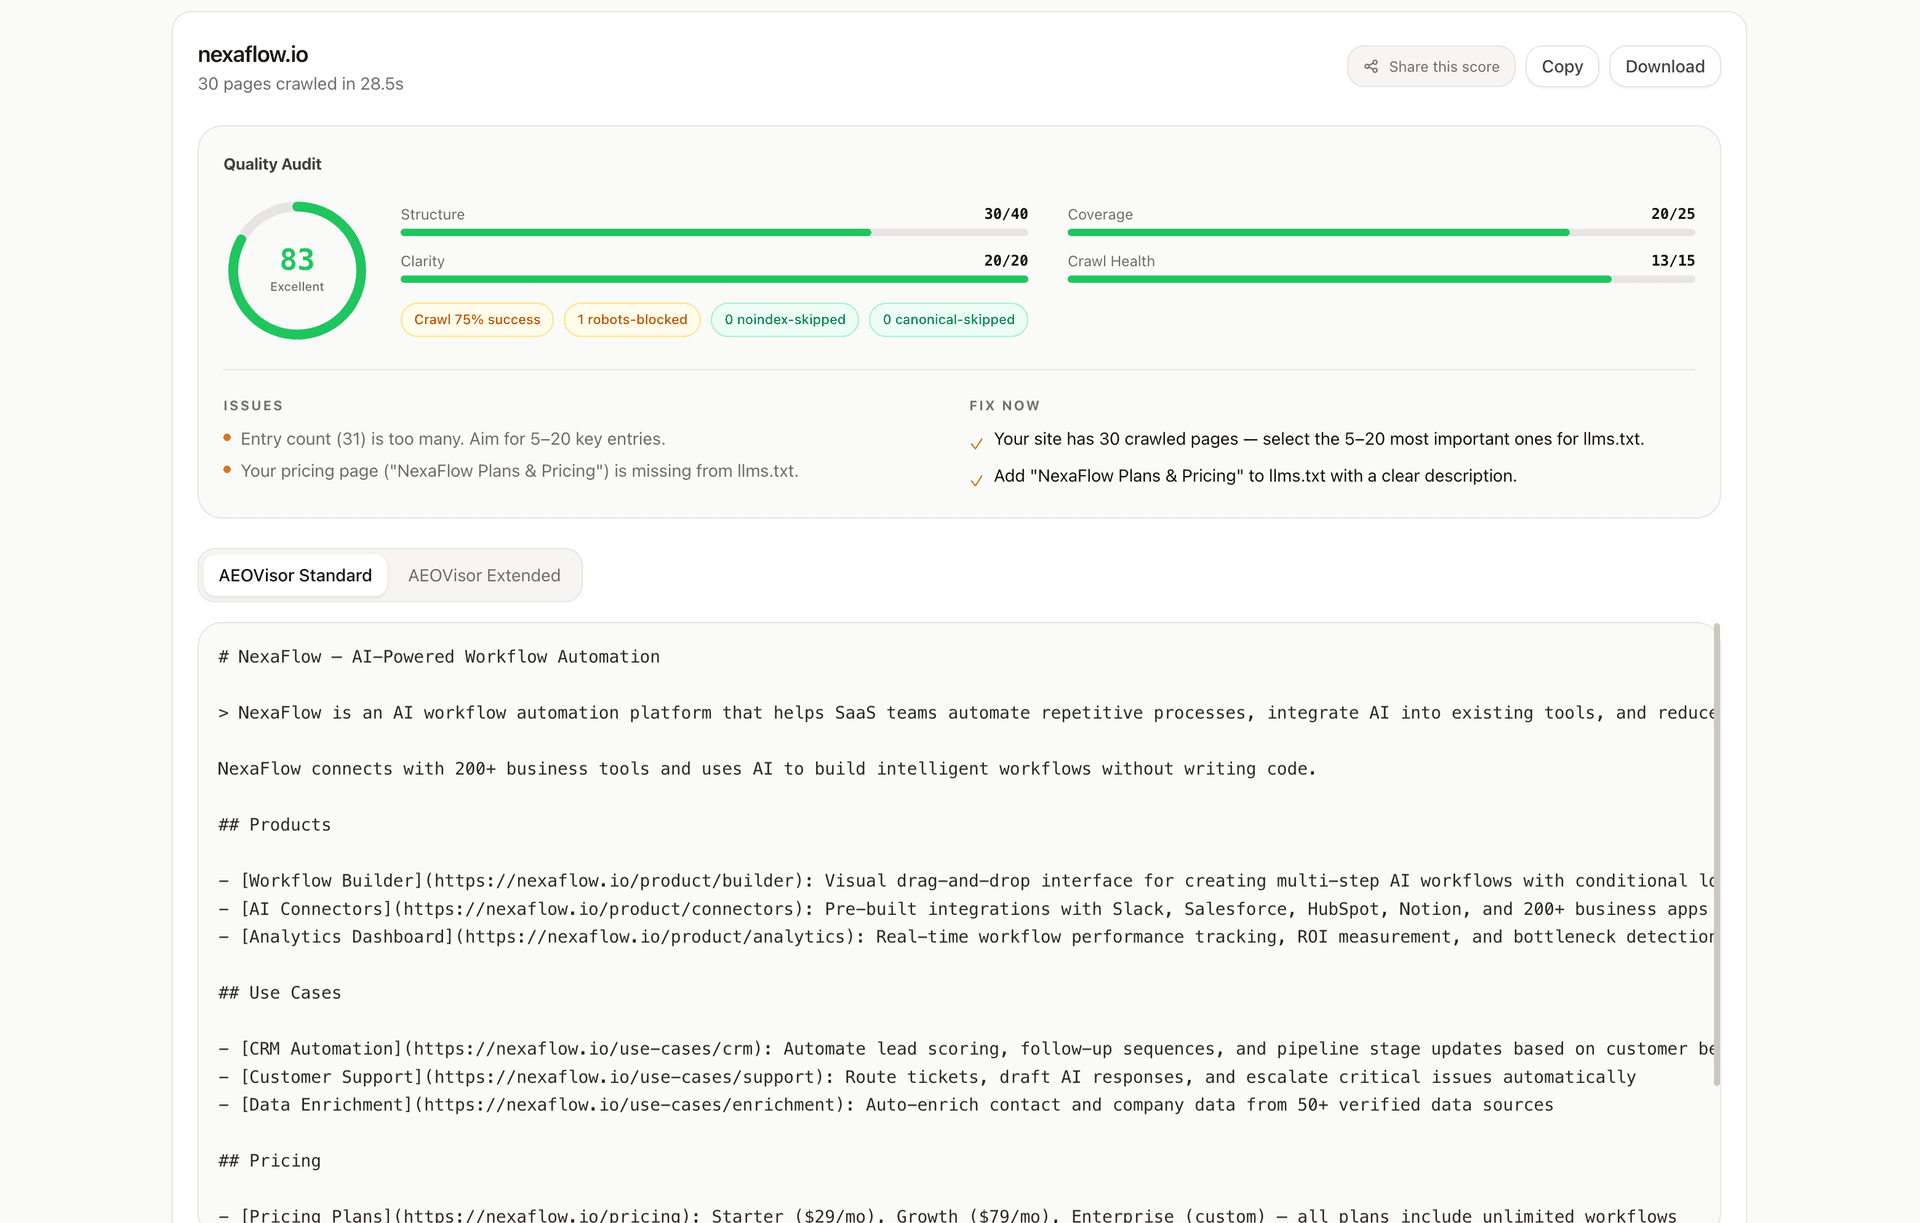Viewport: 1920px width, 1223px height.
Task: Click the Pricing Plans entry line
Action: pyautogui.click(x=947, y=1215)
